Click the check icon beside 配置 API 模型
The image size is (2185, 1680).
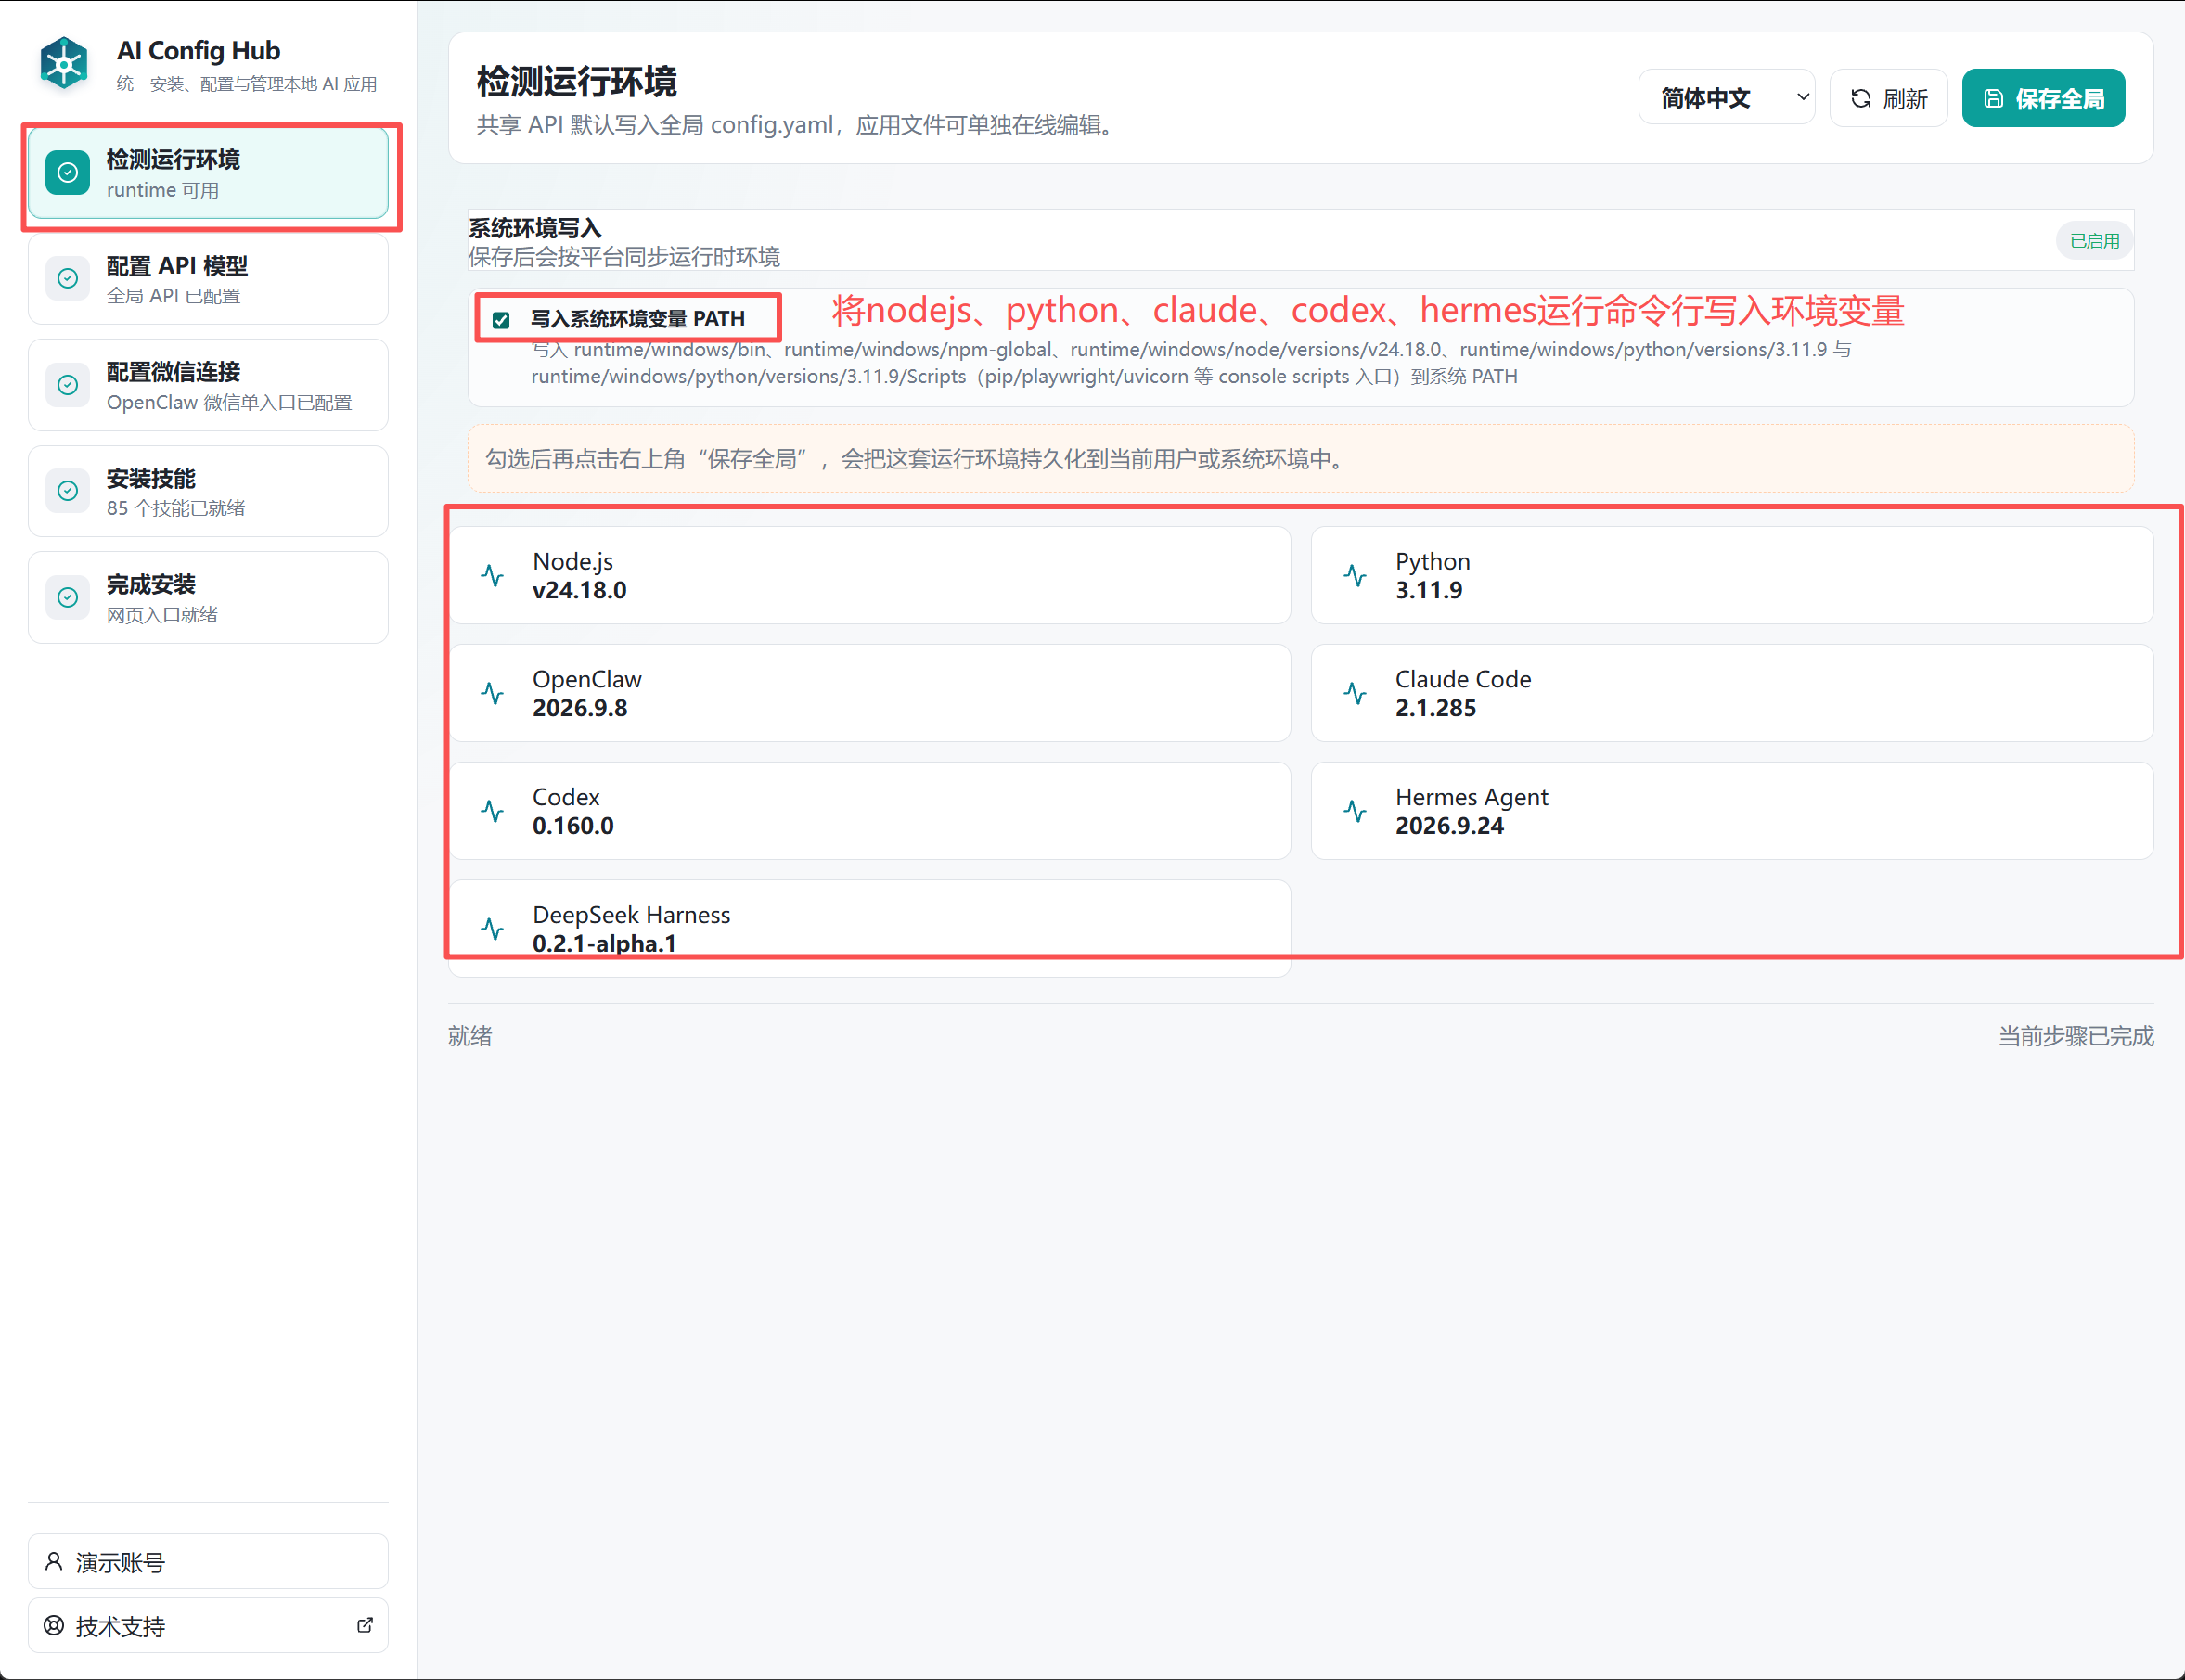(68, 279)
